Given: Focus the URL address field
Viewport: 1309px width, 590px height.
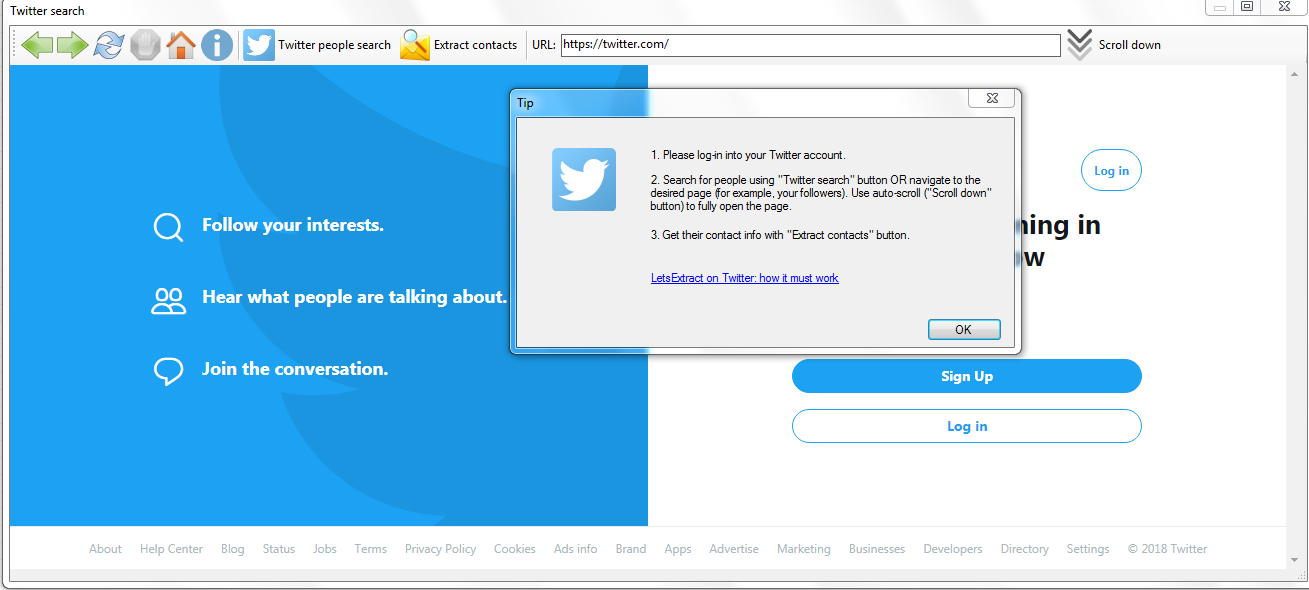Looking at the screenshot, I should point(810,45).
